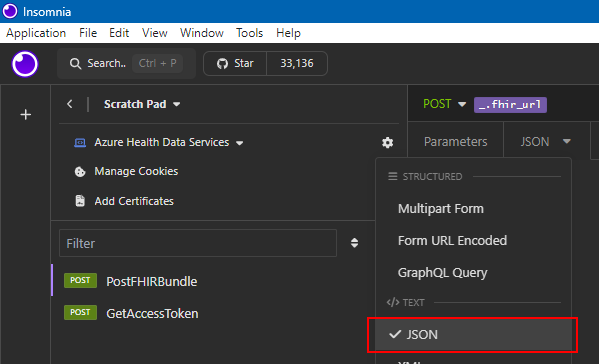Switch to the Parameters tab
The image size is (599, 364).
[455, 142]
